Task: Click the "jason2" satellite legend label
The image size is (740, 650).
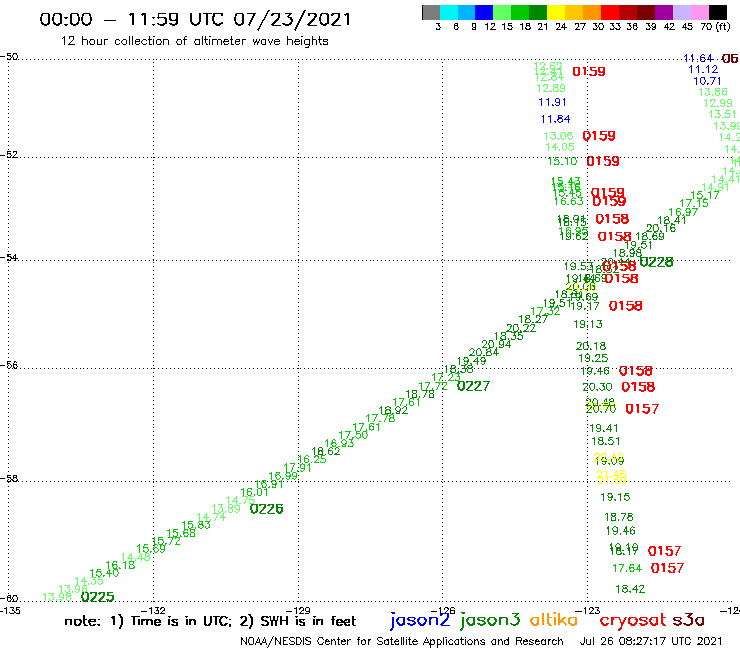Action: point(420,620)
